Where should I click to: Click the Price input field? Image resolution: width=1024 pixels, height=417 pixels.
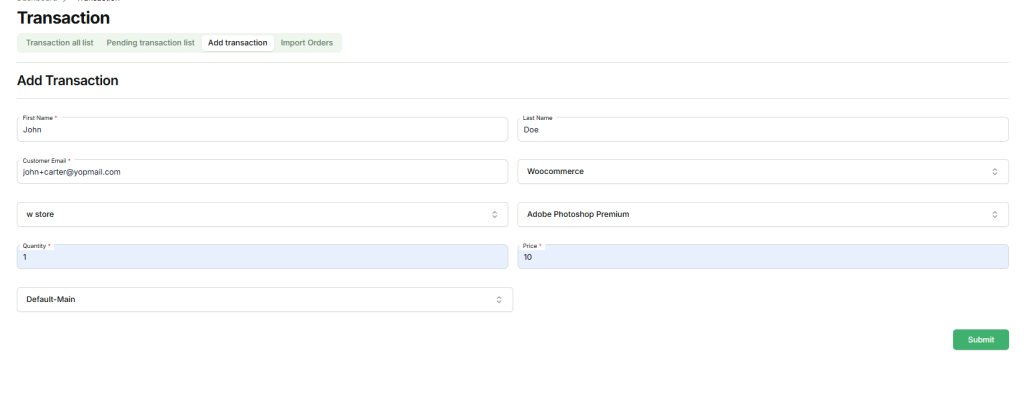click(762, 257)
